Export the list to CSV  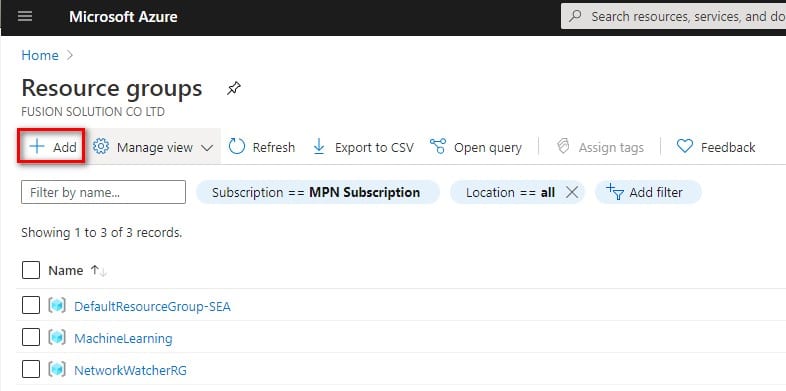point(363,147)
